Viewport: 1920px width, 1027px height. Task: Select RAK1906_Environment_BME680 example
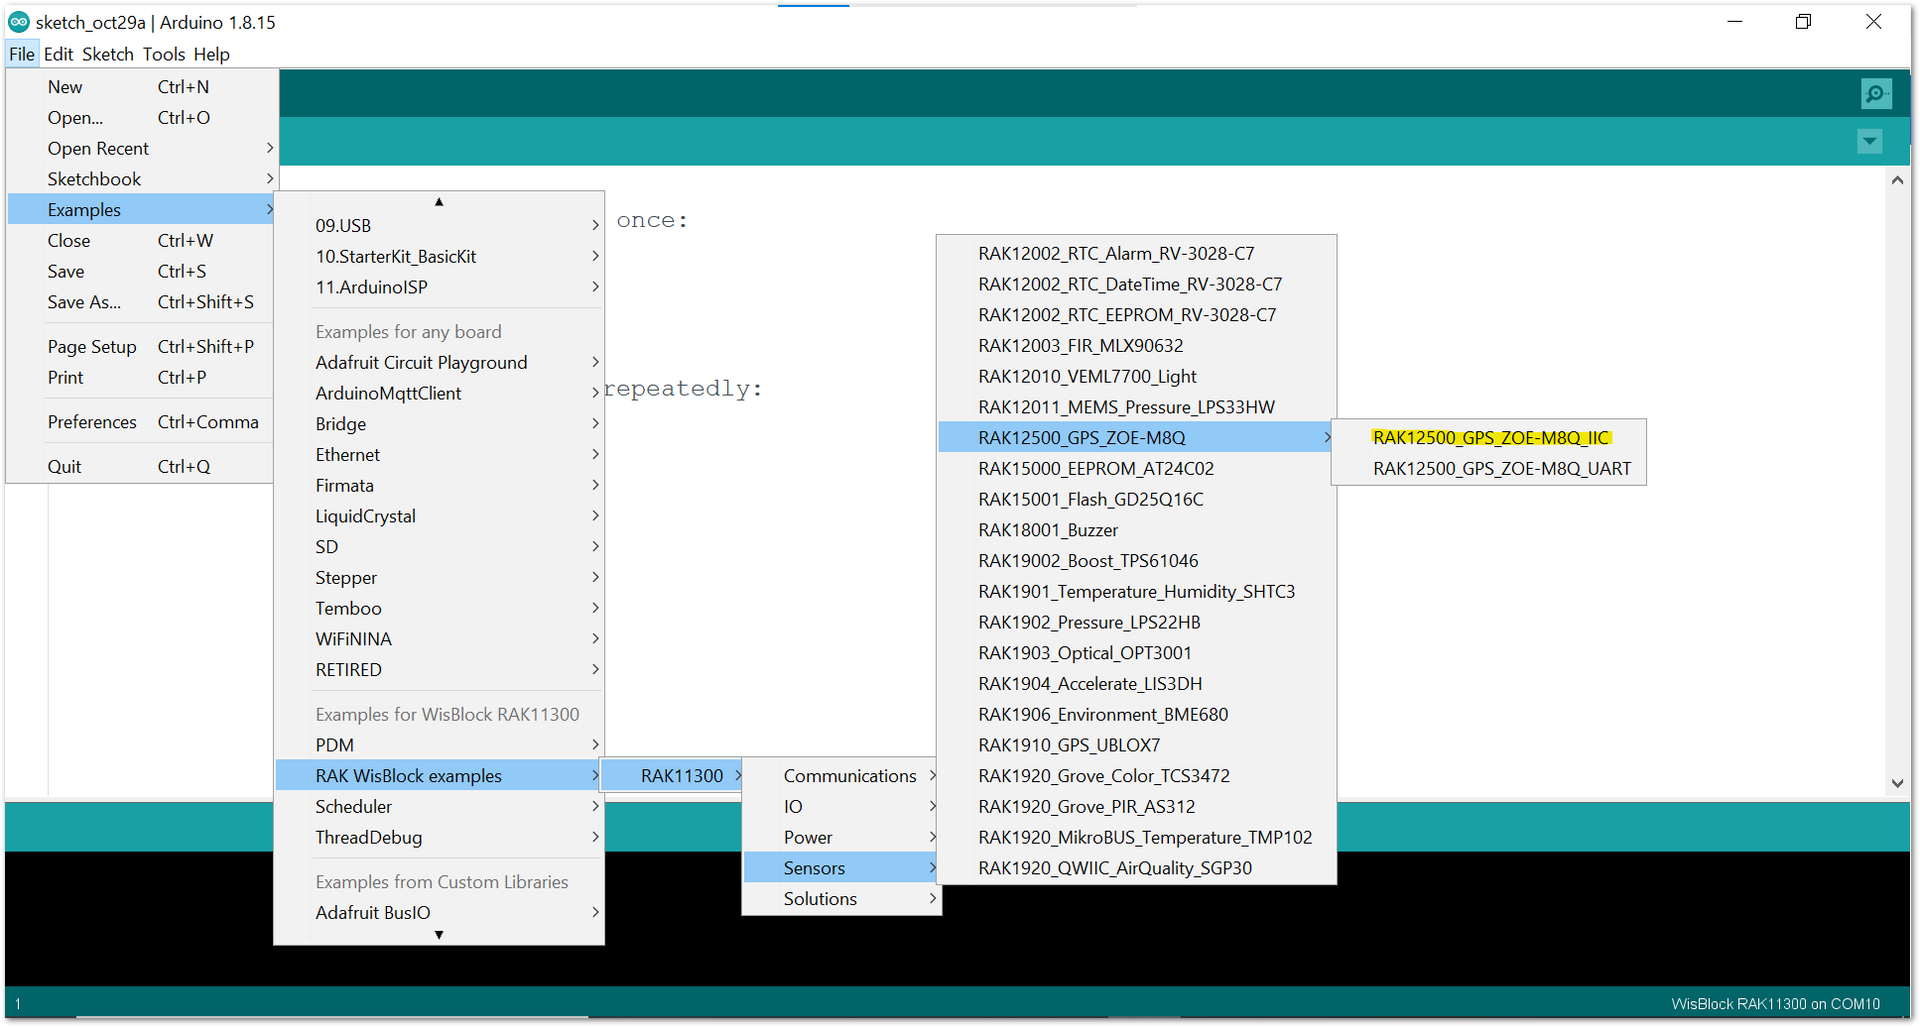coord(1136,715)
